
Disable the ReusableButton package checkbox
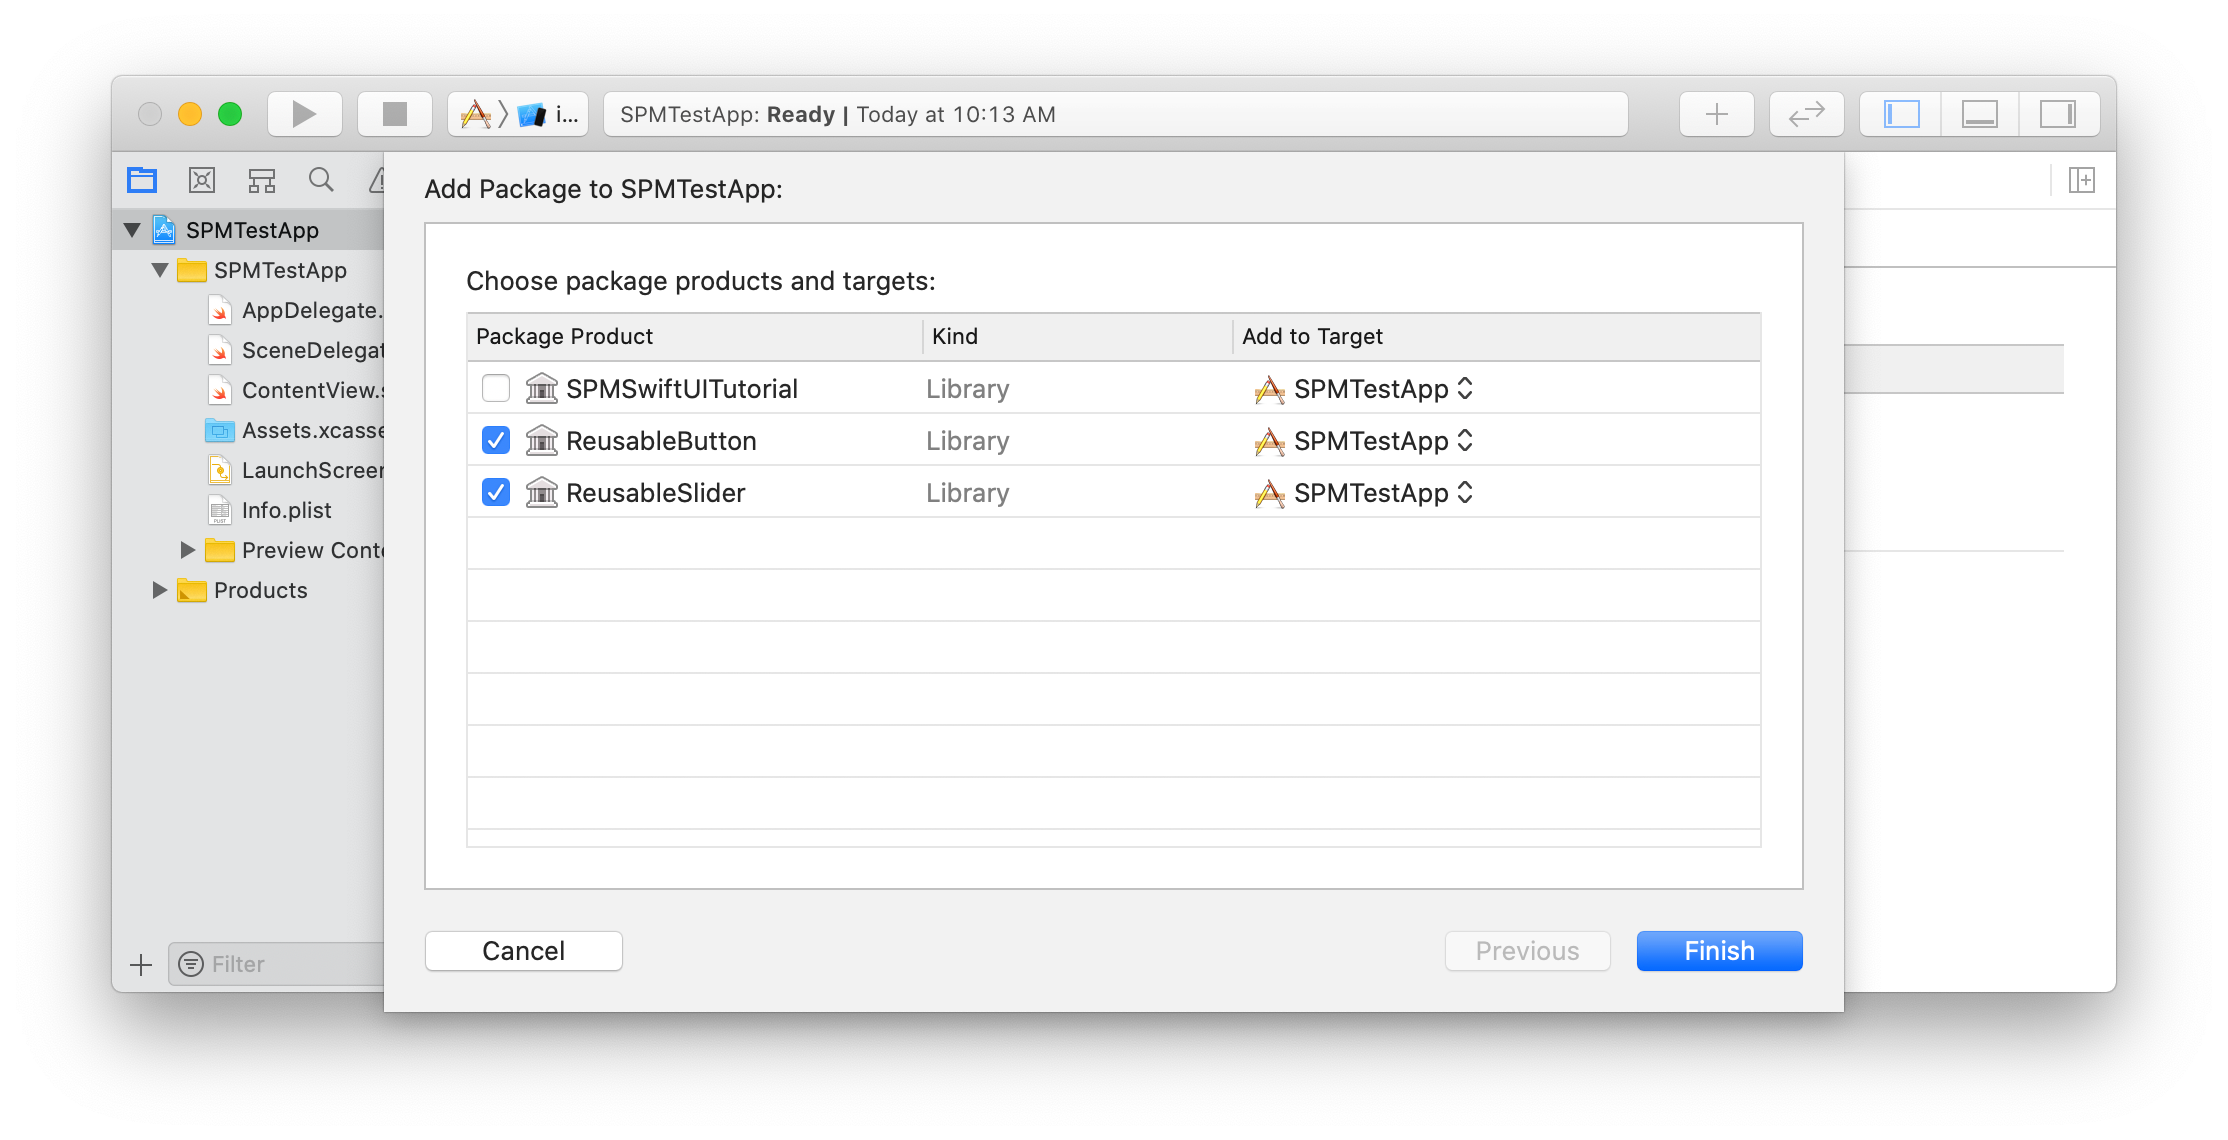point(496,441)
